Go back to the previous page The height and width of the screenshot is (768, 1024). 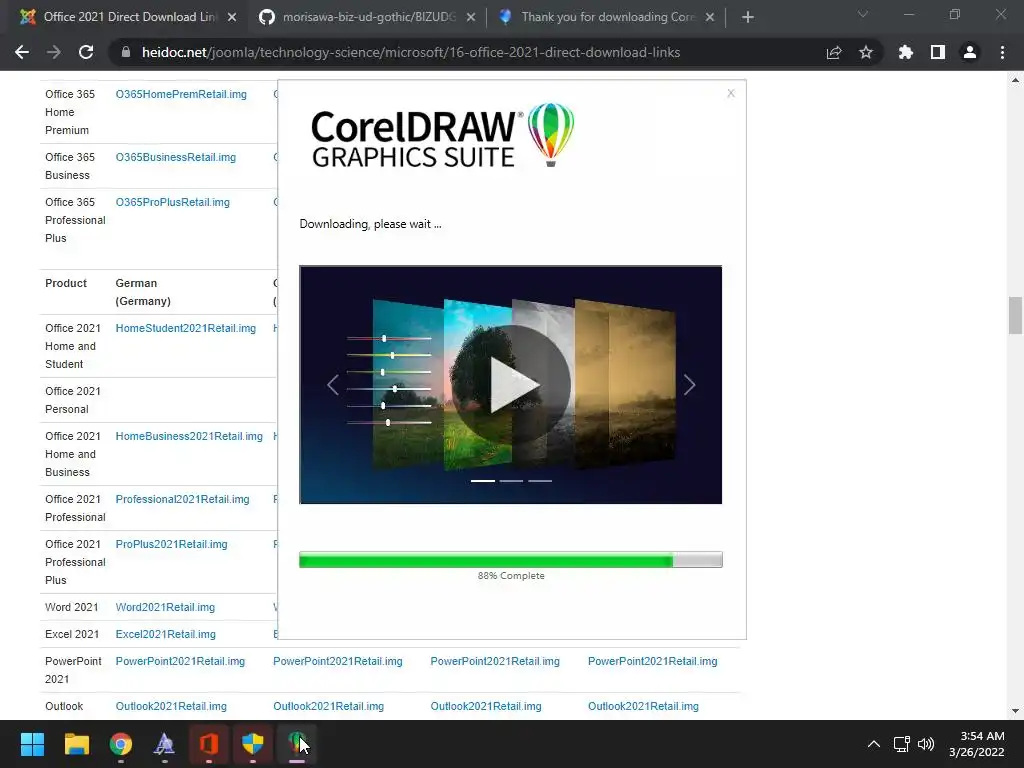(22, 52)
